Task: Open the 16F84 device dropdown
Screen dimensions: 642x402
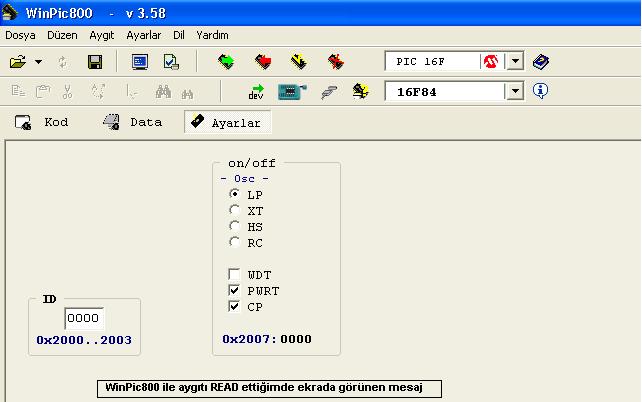Action: (515, 91)
